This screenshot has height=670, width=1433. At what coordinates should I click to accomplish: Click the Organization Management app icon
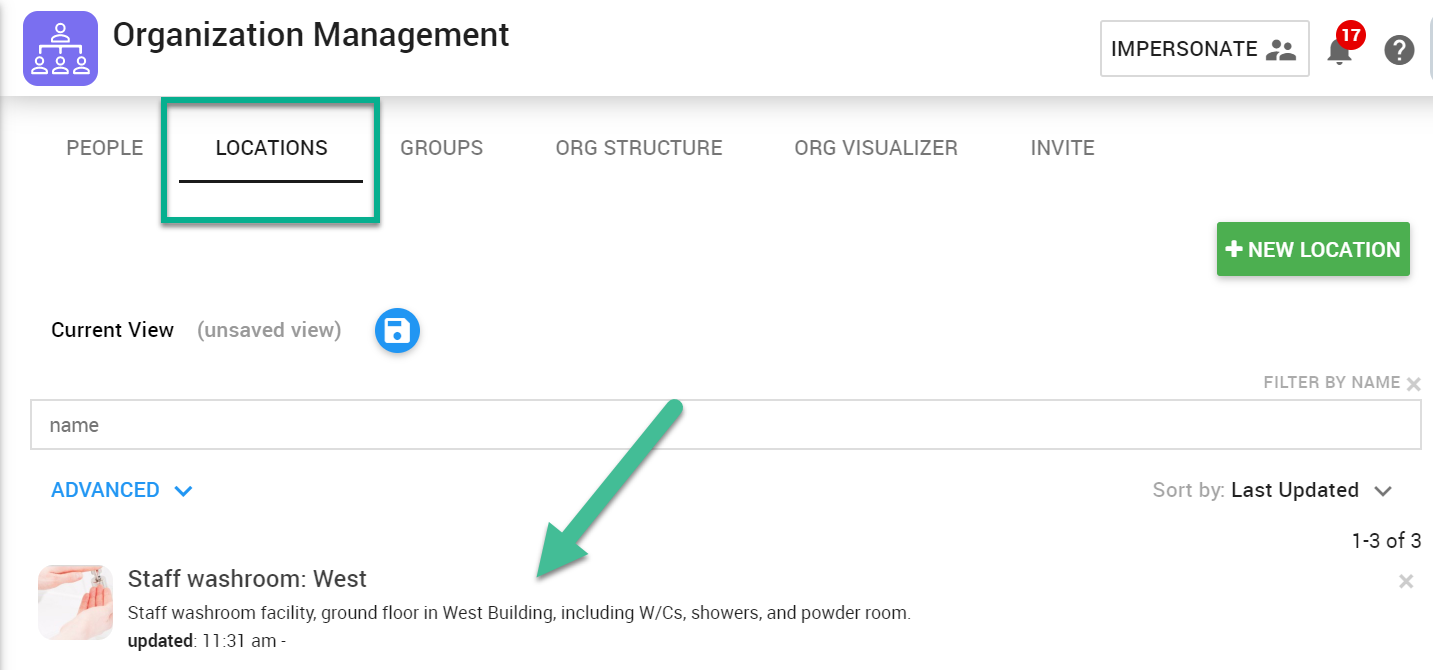(x=60, y=48)
